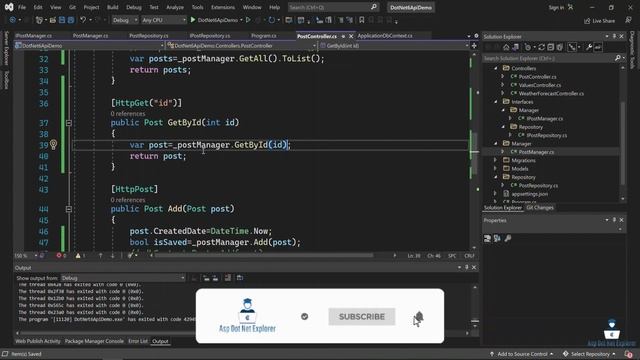Open the Analyze menu

(x=175, y=7)
